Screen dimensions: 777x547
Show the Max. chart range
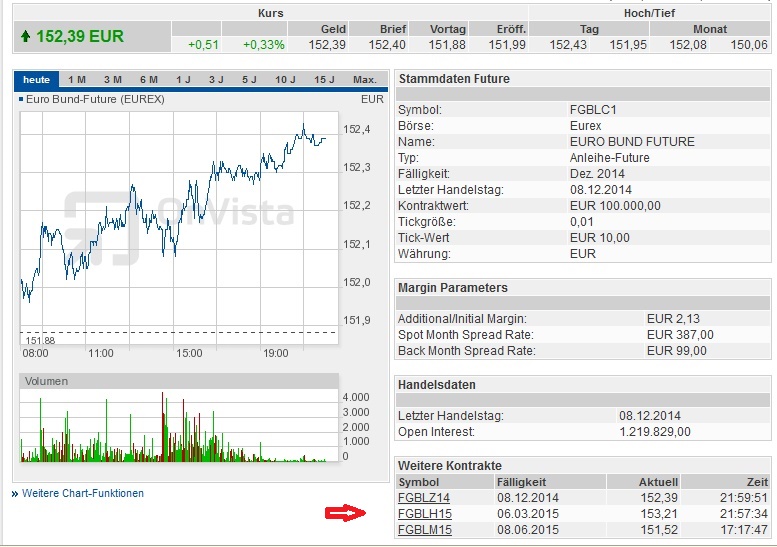(x=364, y=80)
